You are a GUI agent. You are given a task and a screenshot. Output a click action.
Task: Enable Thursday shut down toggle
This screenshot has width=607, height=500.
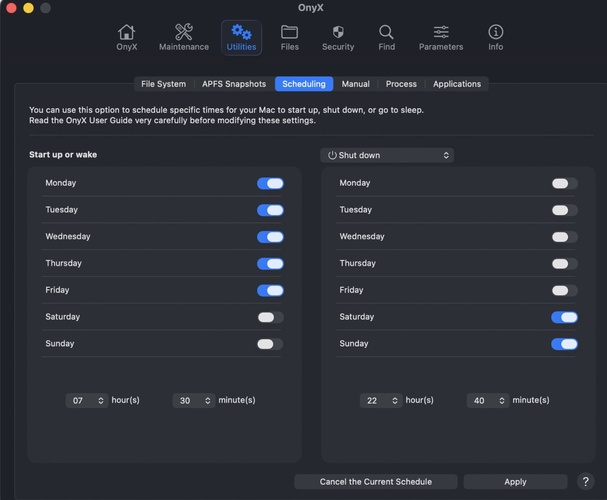pos(564,264)
